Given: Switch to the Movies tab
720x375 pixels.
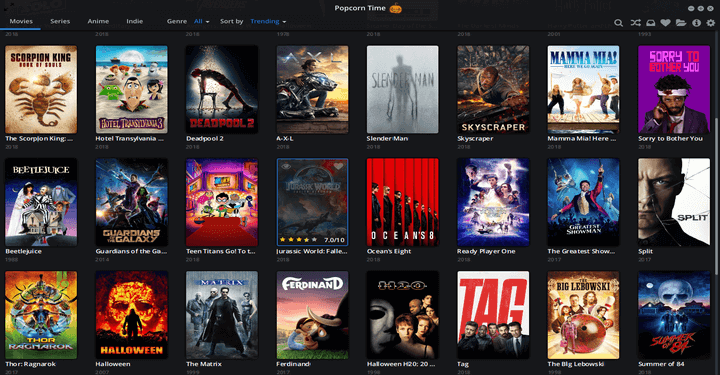Looking at the screenshot, I should coord(21,21).
